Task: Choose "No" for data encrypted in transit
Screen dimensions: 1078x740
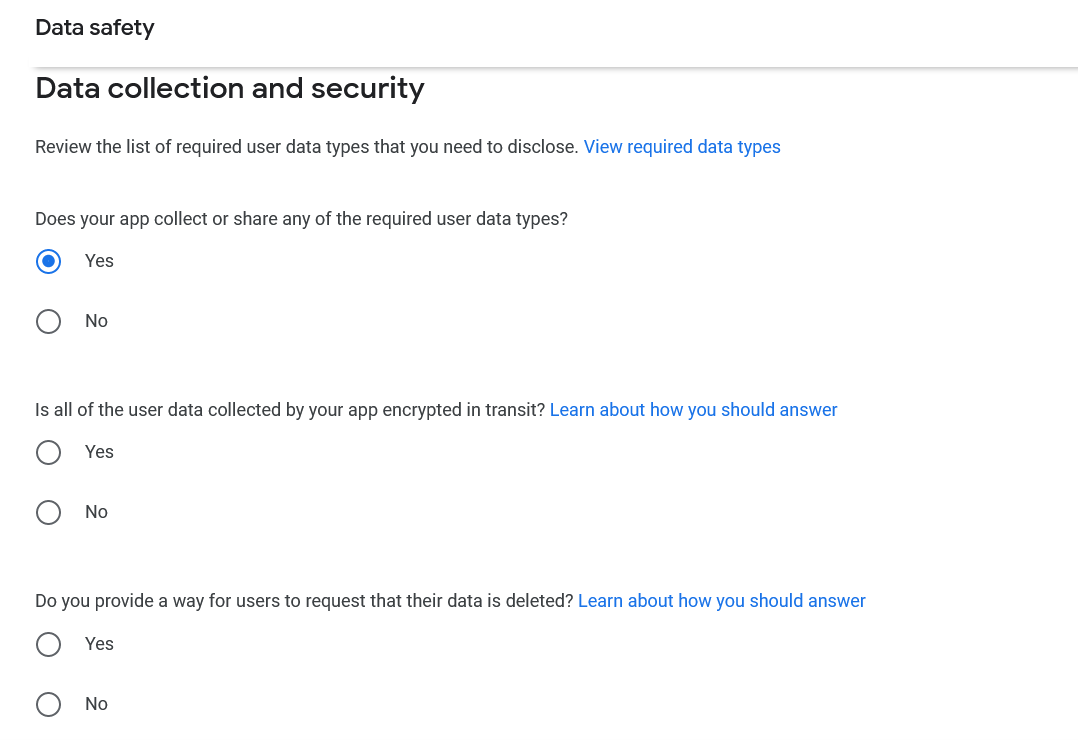Action: click(x=48, y=512)
